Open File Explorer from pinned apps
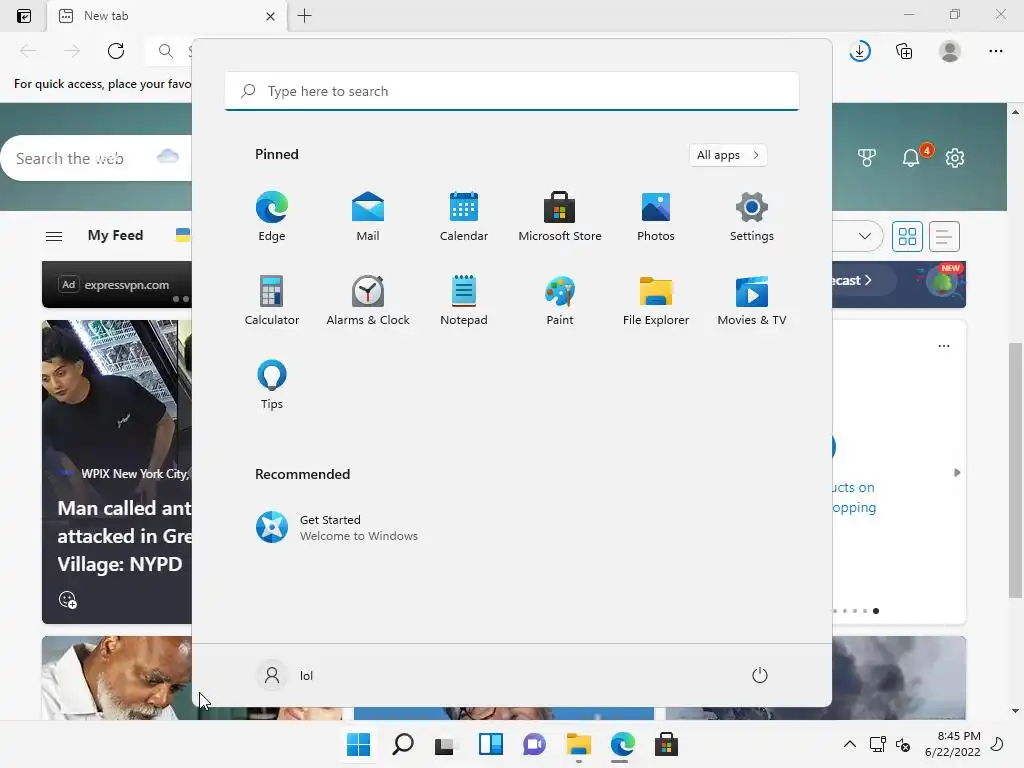The width and height of the screenshot is (1024, 768). [656, 300]
